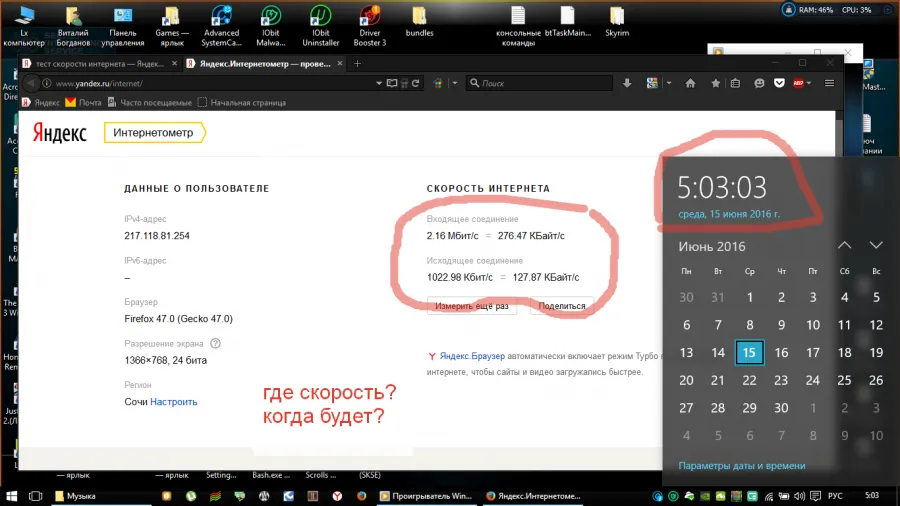This screenshot has height=506, width=900.
Task: Click РУС language indicator
Action: click(835, 496)
